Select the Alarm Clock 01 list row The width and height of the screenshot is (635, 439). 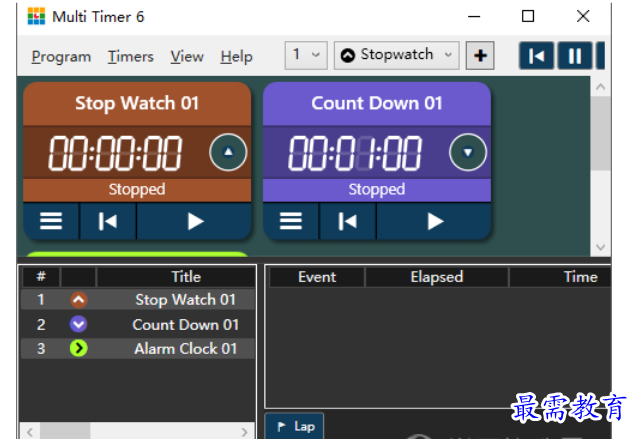point(138,348)
